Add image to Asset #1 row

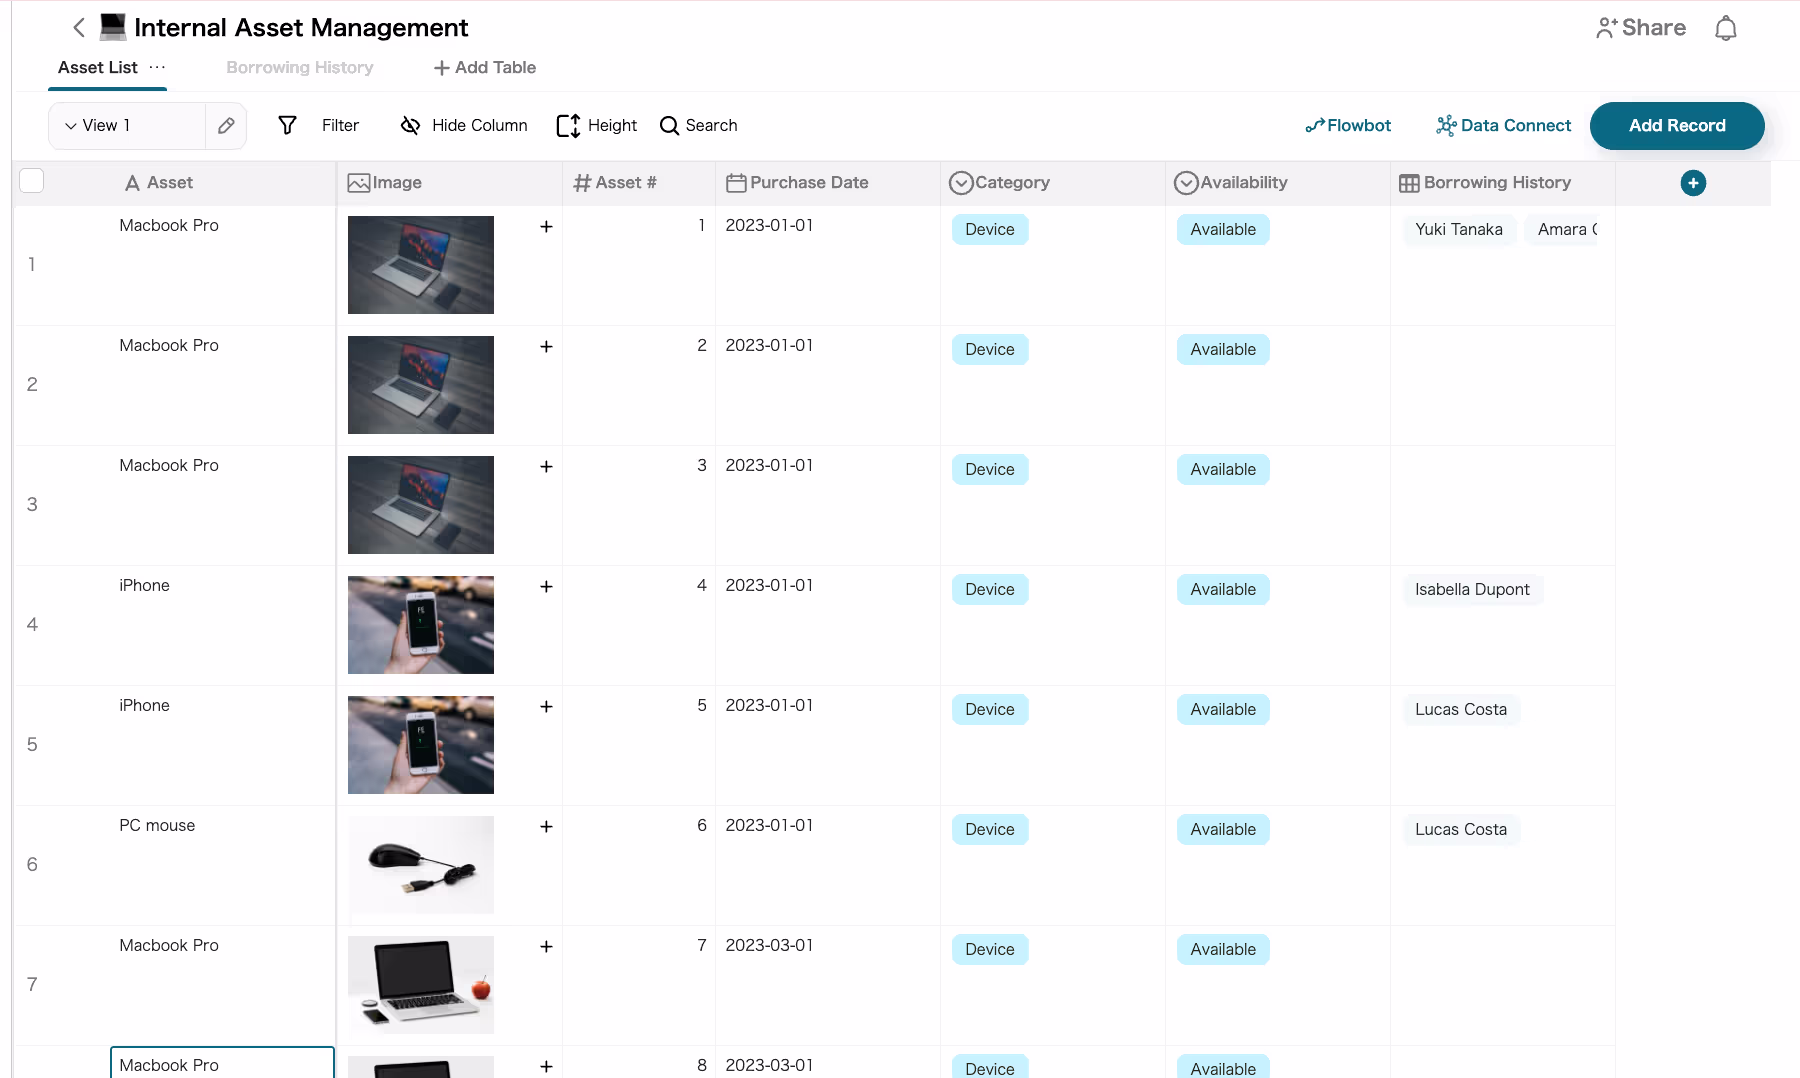(546, 226)
